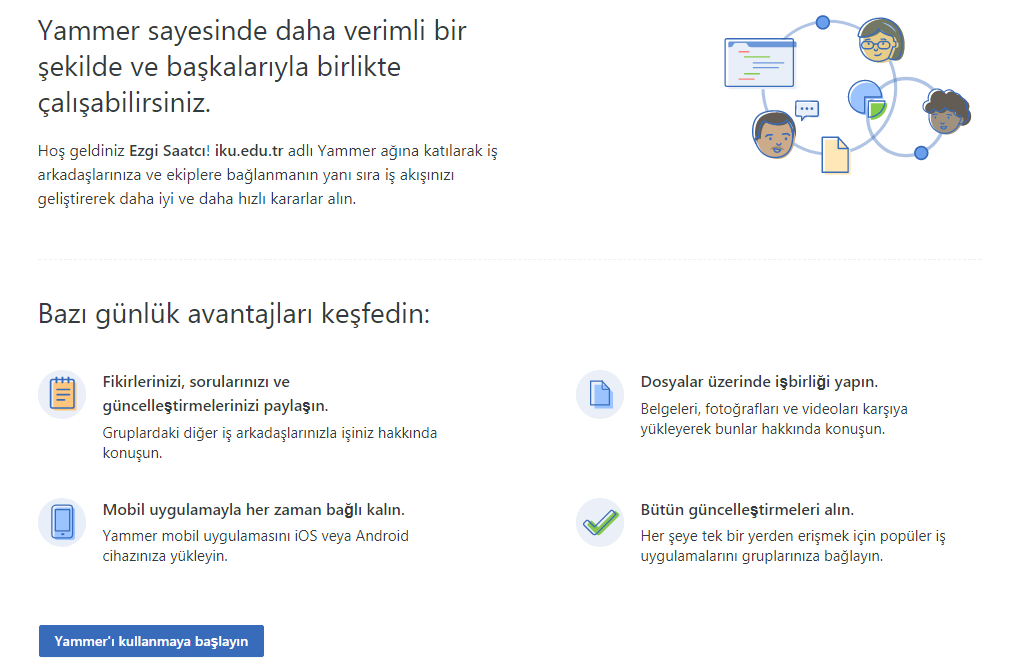Screen dimensions: 1033x668
Task: Click the text 'Belgeleri, fotoğrafları ve videoları karşıya'
Action: click(x=774, y=409)
